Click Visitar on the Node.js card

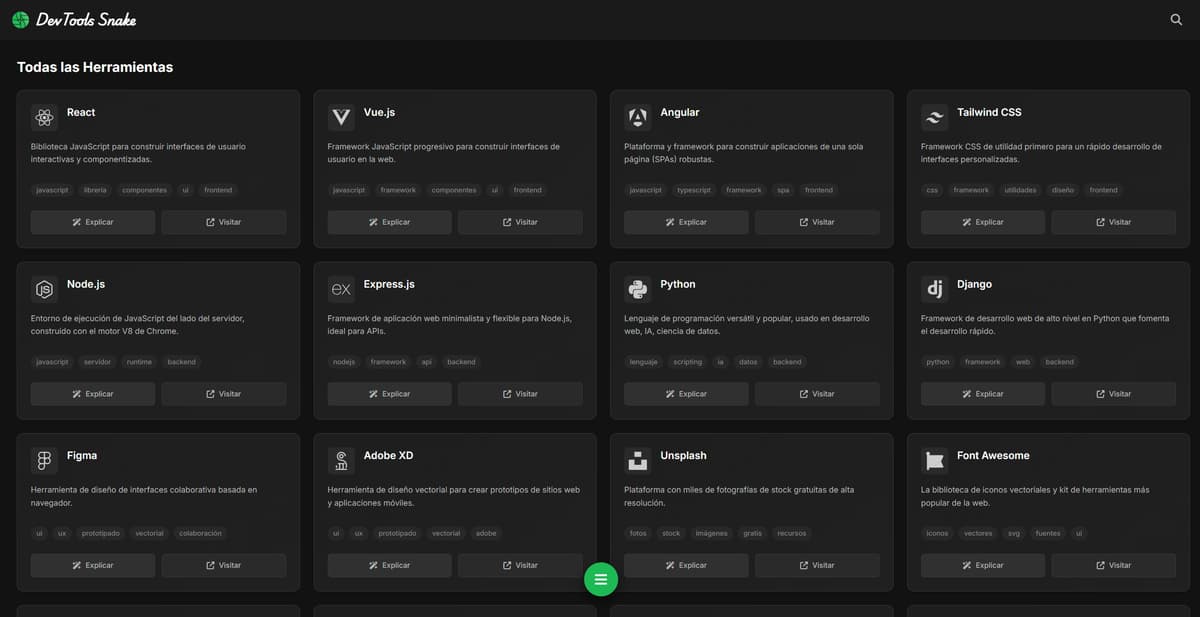click(x=224, y=394)
